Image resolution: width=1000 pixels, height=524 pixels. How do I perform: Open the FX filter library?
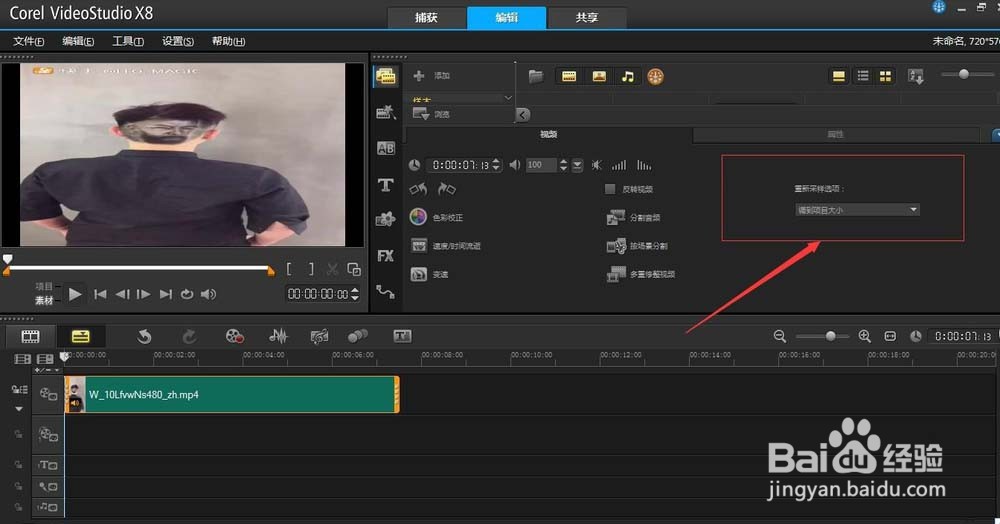pos(385,256)
